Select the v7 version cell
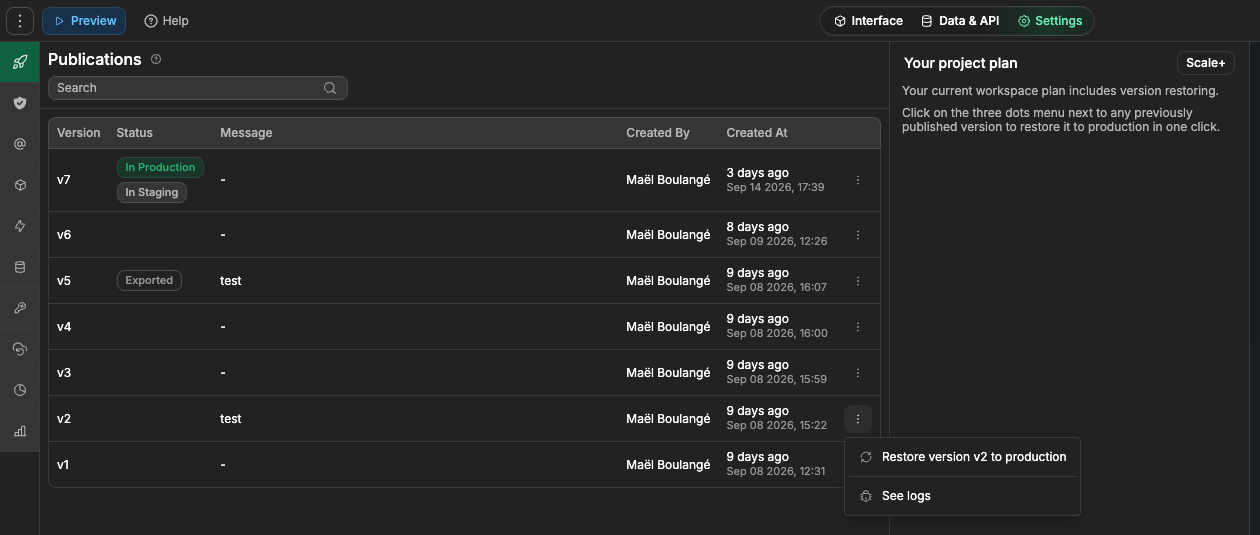Image resolution: width=1260 pixels, height=535 pixels. click(64, 180)
